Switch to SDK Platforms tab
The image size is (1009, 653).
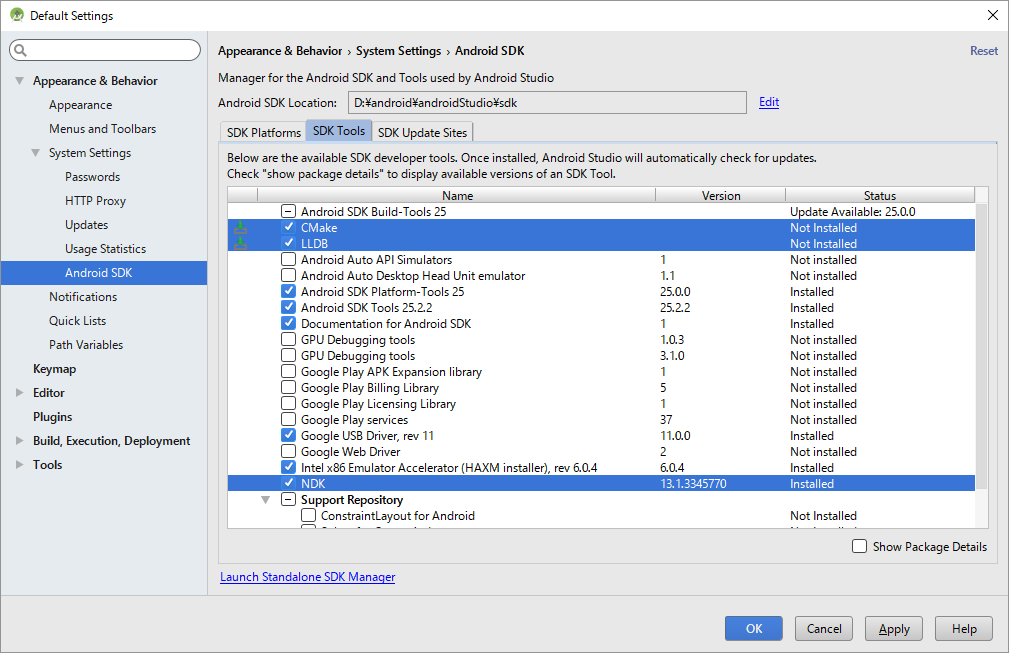click(x=263, y=132)
